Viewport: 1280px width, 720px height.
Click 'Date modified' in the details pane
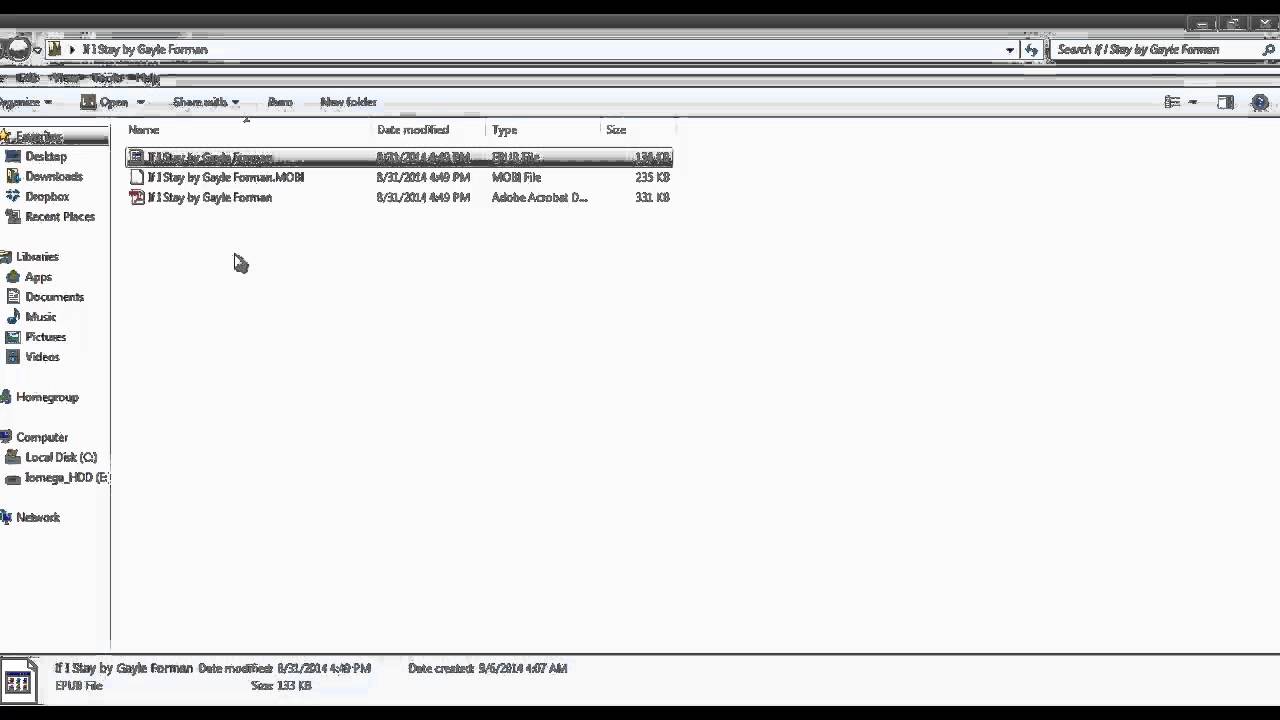click(235, 668)
